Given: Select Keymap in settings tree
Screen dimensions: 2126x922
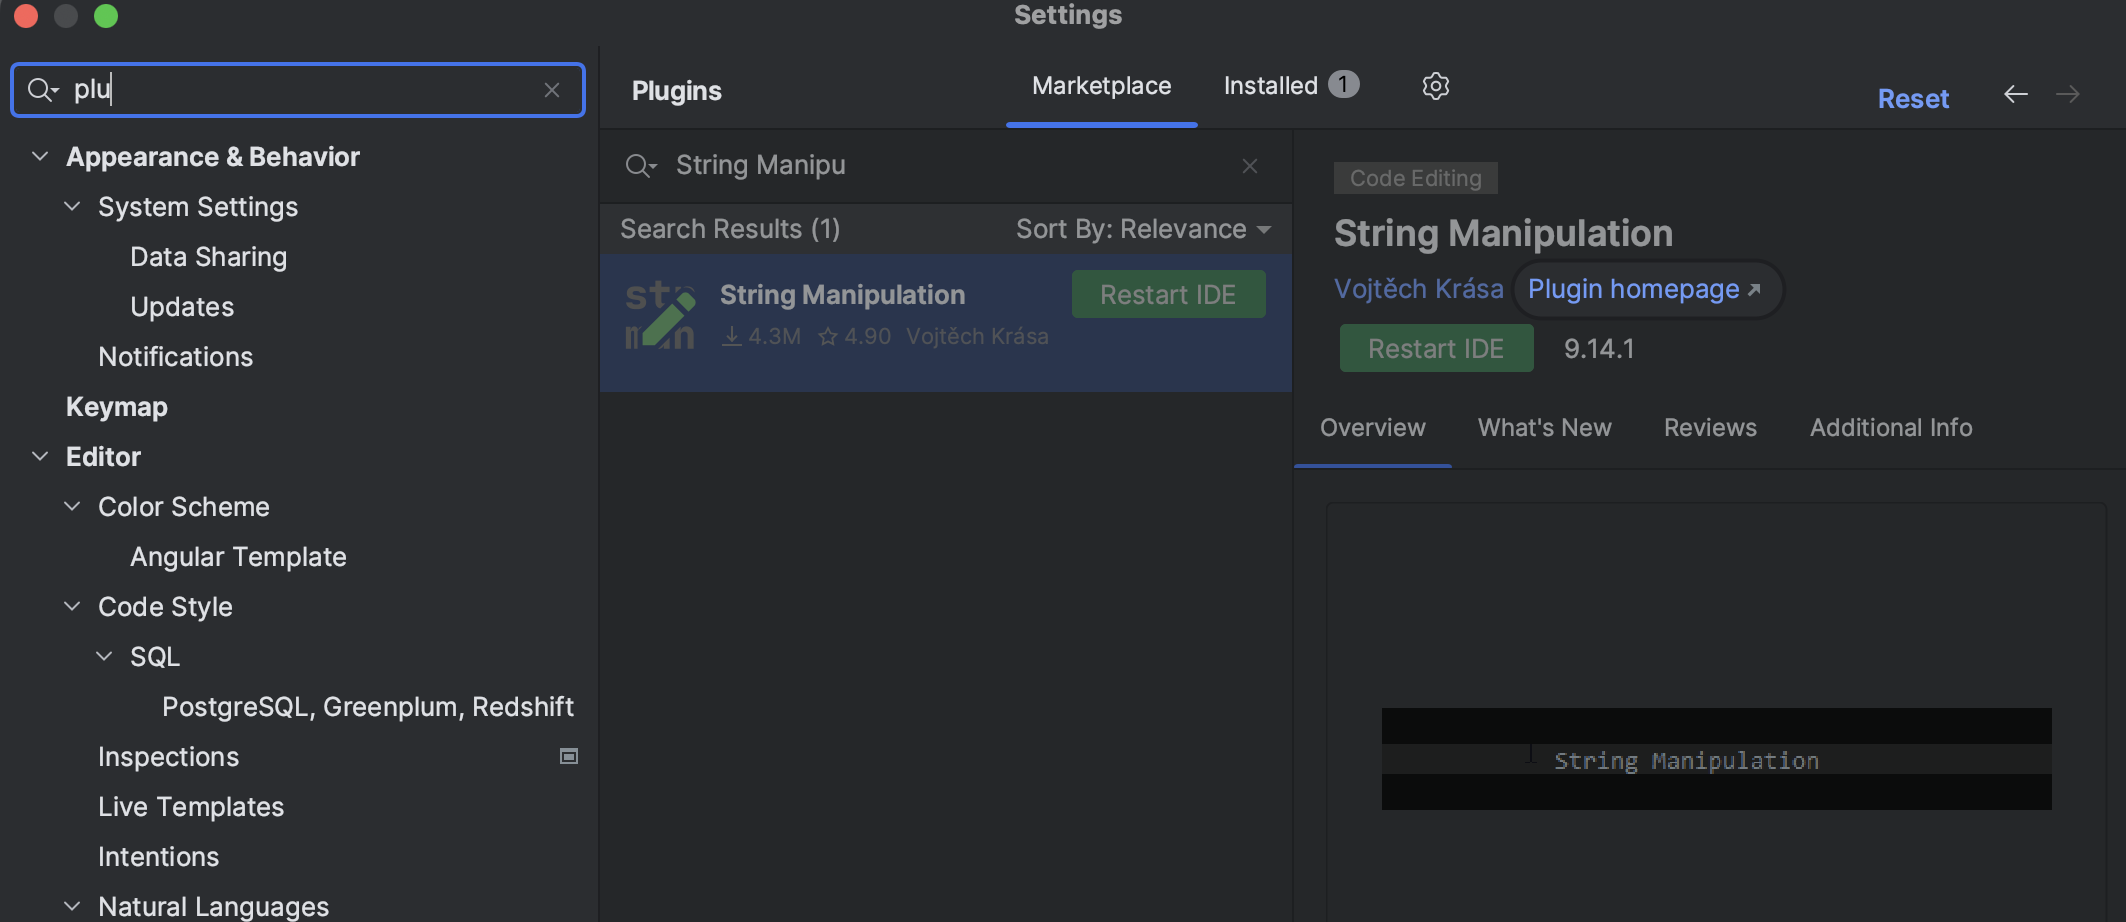Looking at the screenshot, I should pyautogui.click(x=116, y=407).
